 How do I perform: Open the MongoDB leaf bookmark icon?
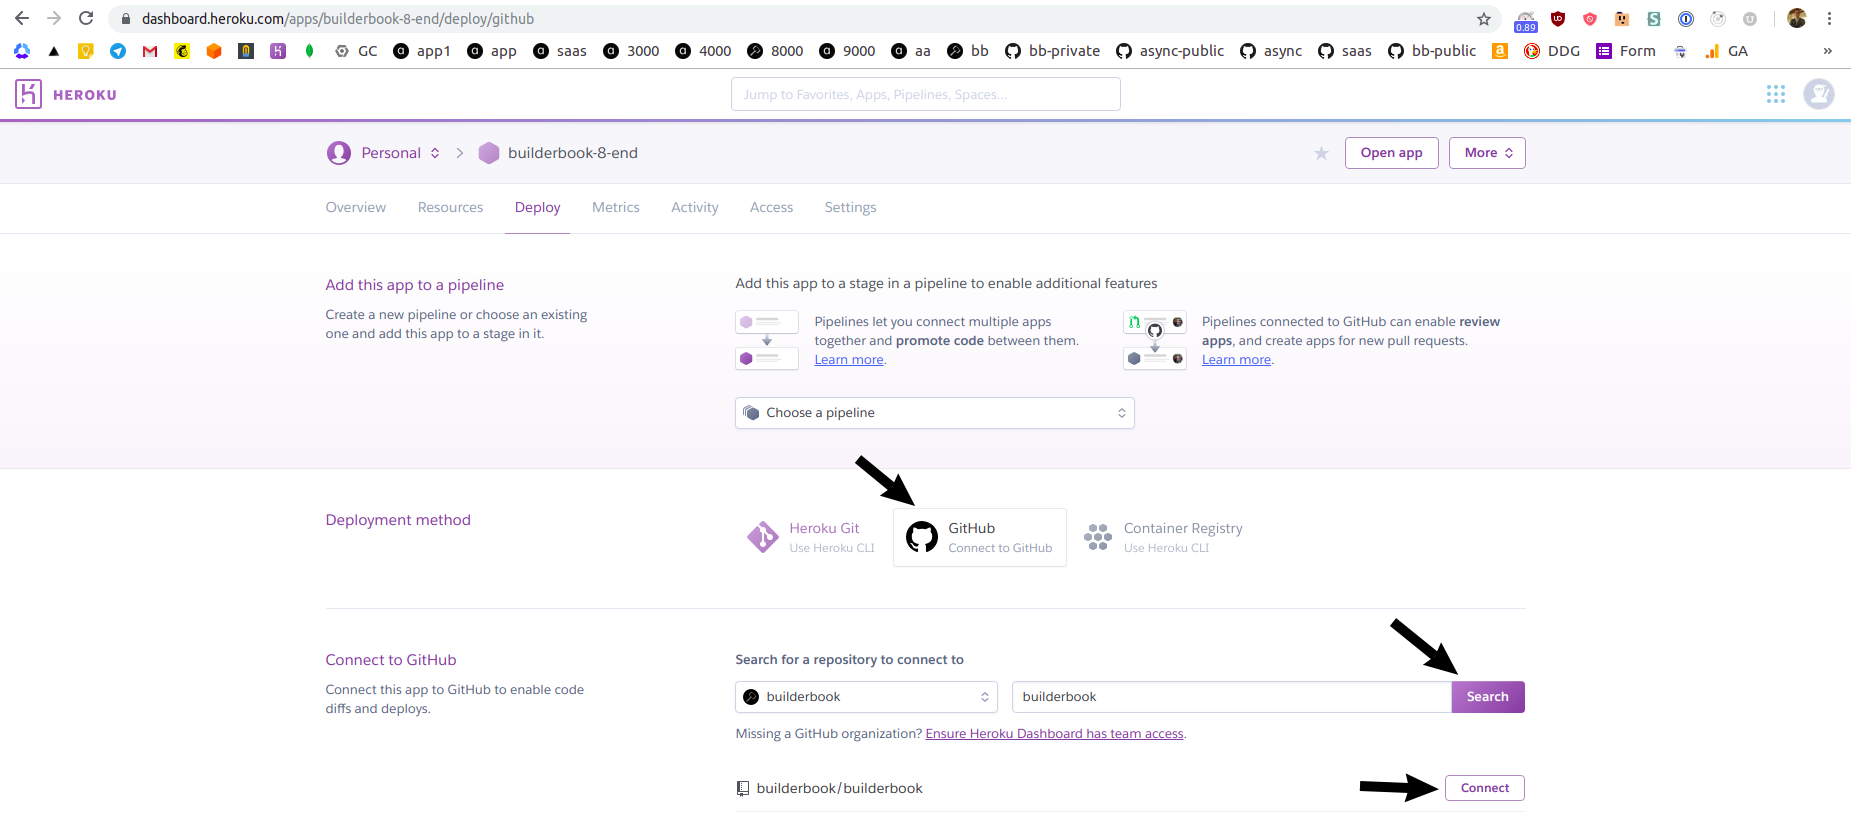point(310,51)
